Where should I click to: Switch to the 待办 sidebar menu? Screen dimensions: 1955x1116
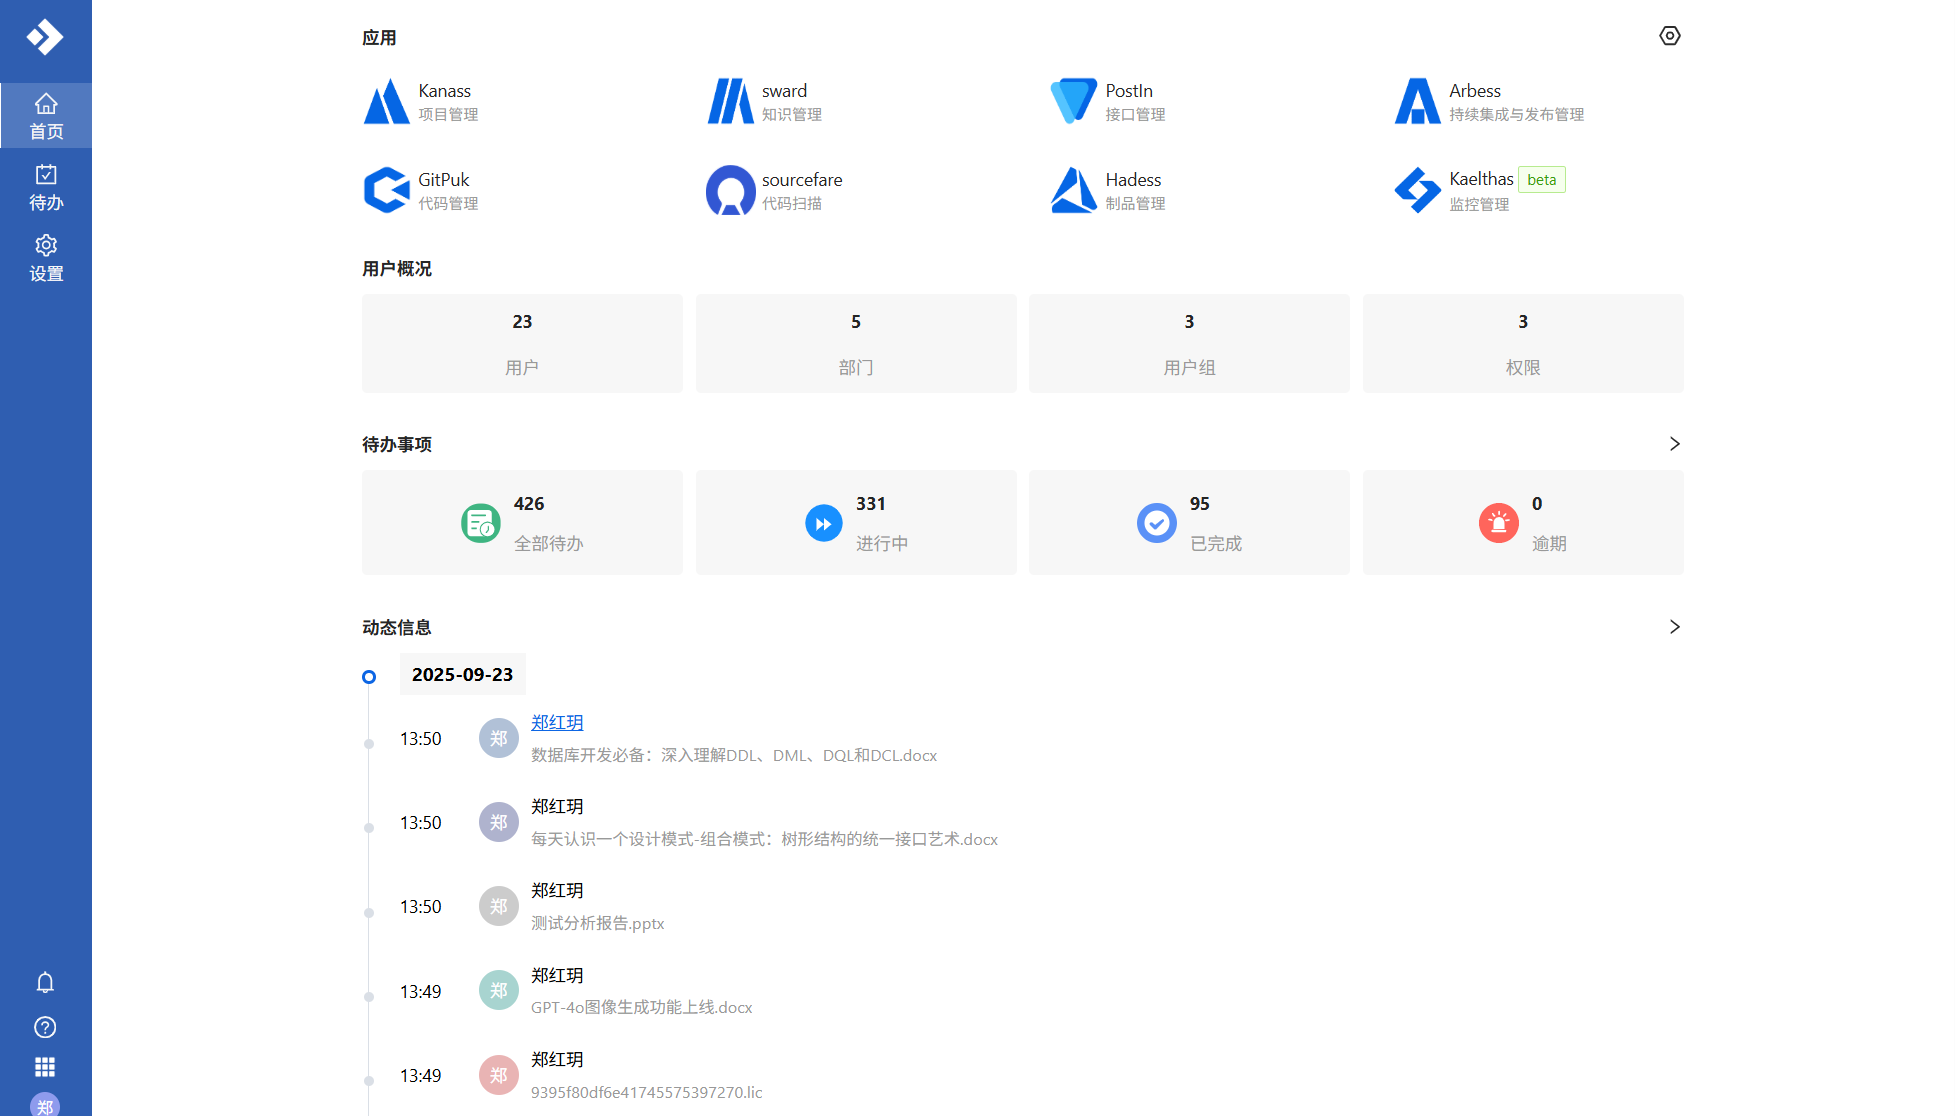46,187
